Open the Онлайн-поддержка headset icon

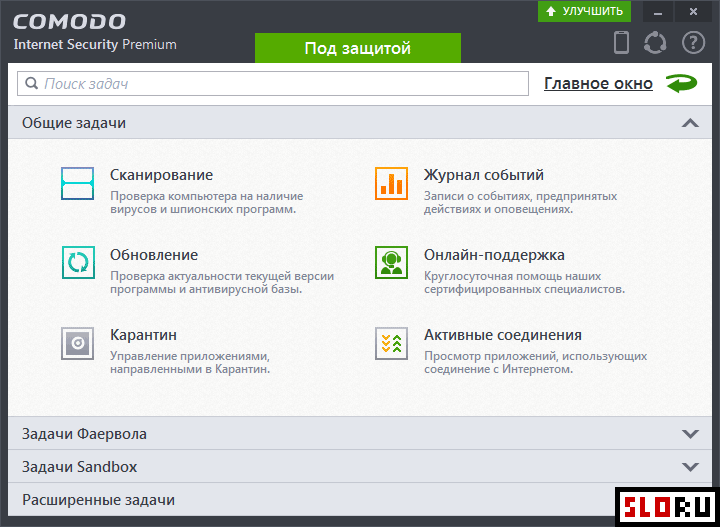(391, 263)
